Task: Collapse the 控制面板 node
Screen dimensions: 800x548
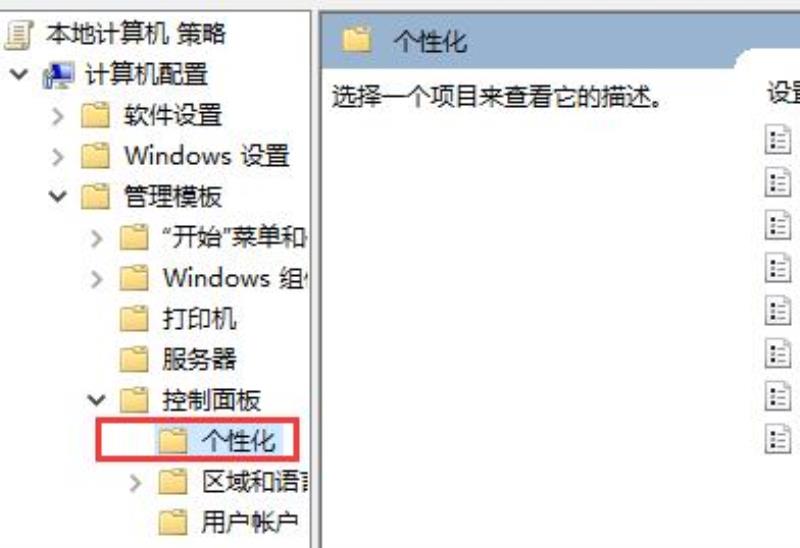Action: tap(96, 400)
